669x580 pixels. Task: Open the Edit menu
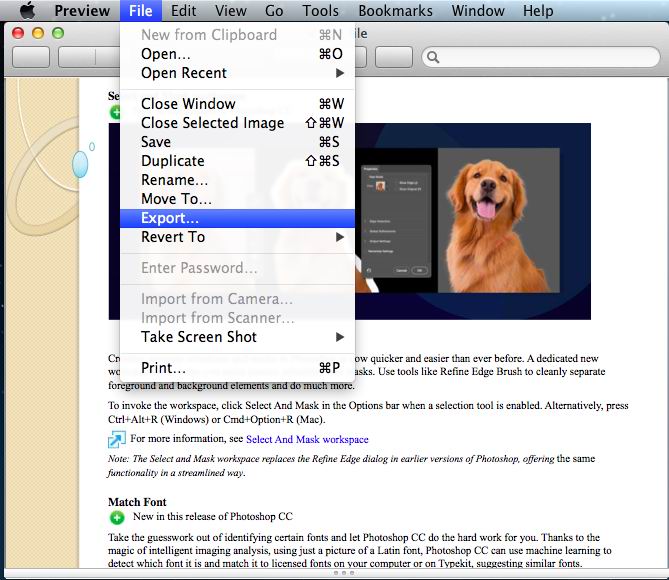pos(183,11)
